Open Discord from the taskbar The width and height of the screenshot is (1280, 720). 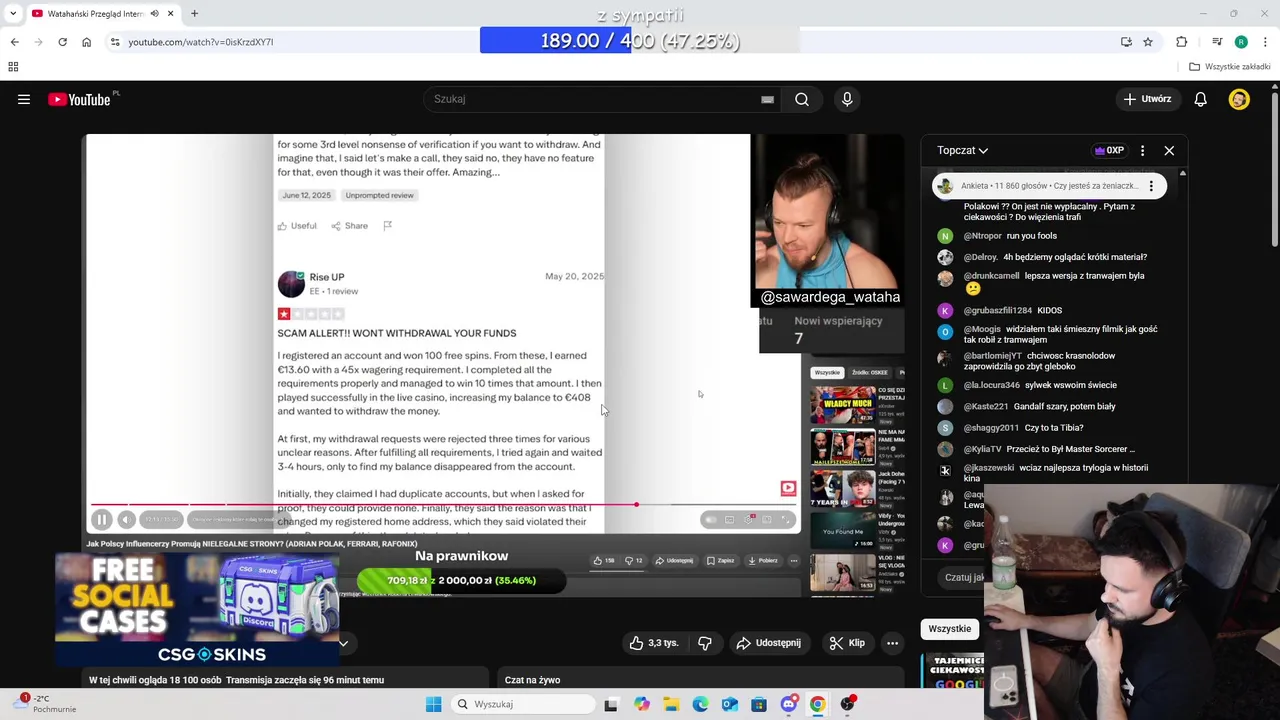tap(788, 704)
